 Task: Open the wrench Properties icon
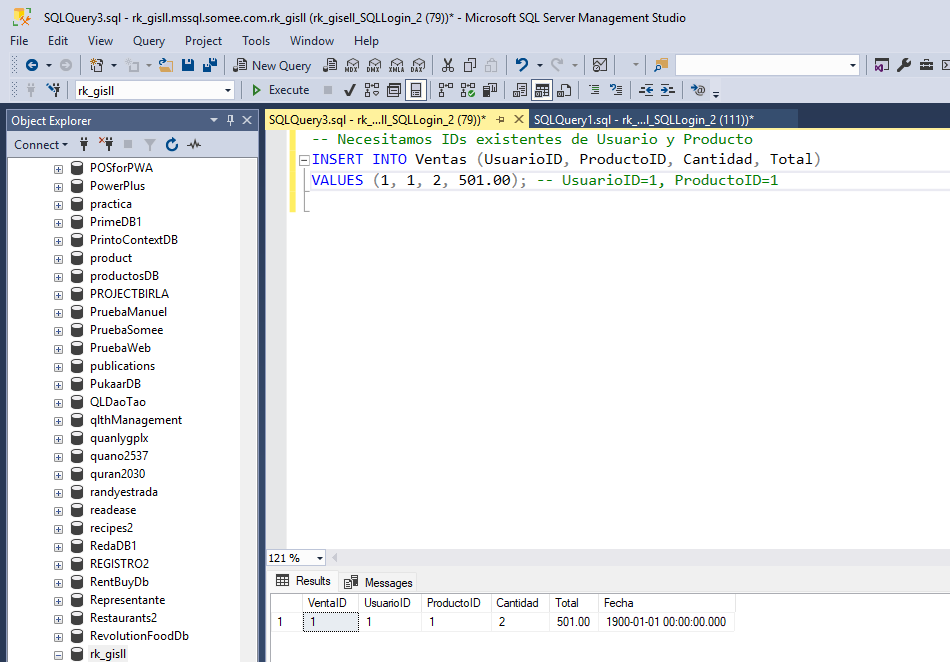[x=904, y=65]
